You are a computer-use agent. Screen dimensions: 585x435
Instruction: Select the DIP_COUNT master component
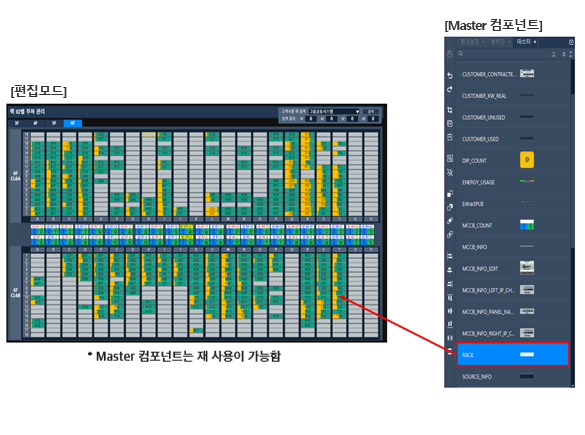coord(513,160)
